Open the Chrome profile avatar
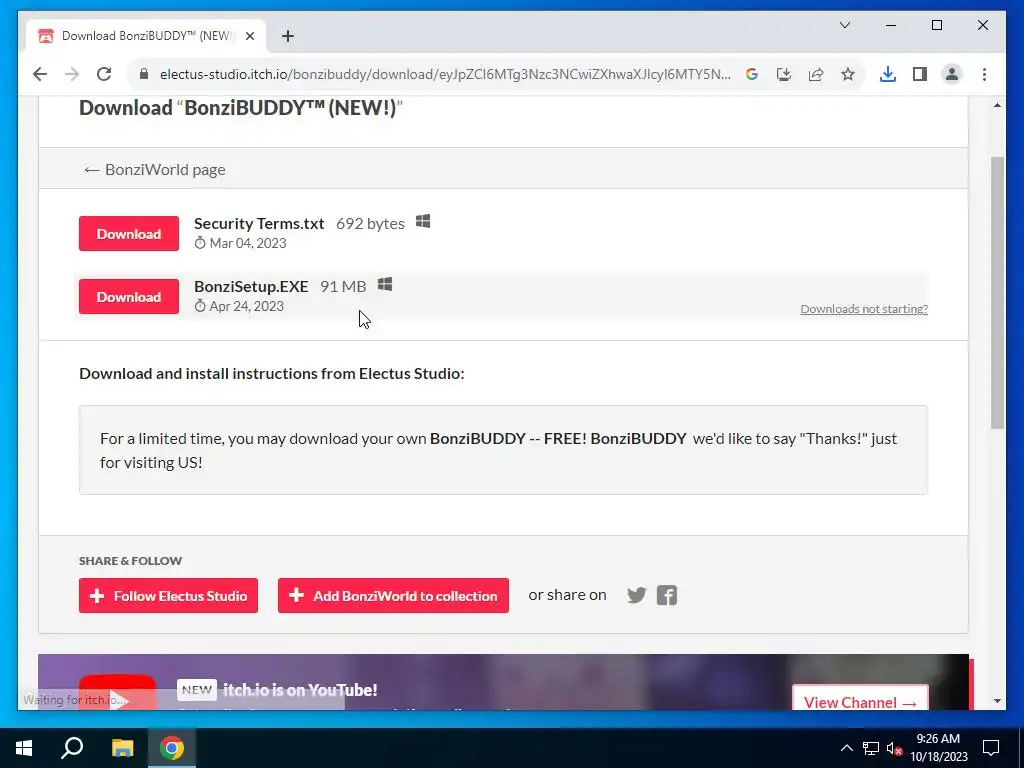This screenshot has height=768, width=1024. 952,74
